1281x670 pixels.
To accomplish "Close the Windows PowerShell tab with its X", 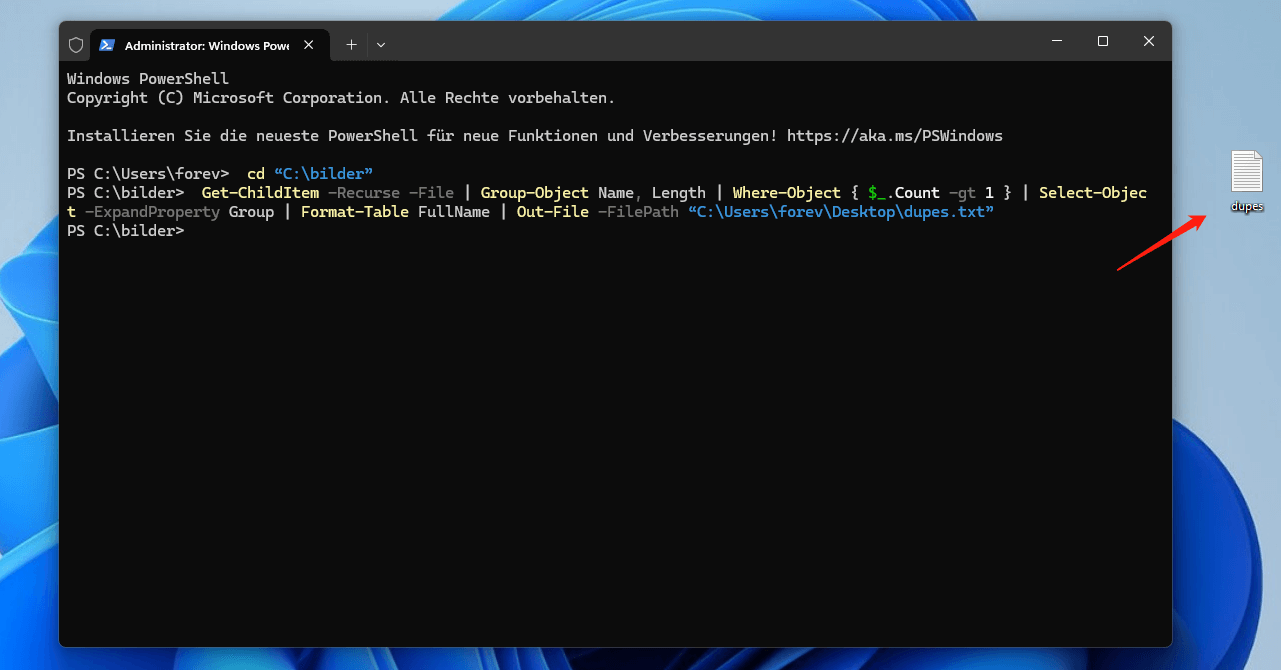I will click(309, 44).
